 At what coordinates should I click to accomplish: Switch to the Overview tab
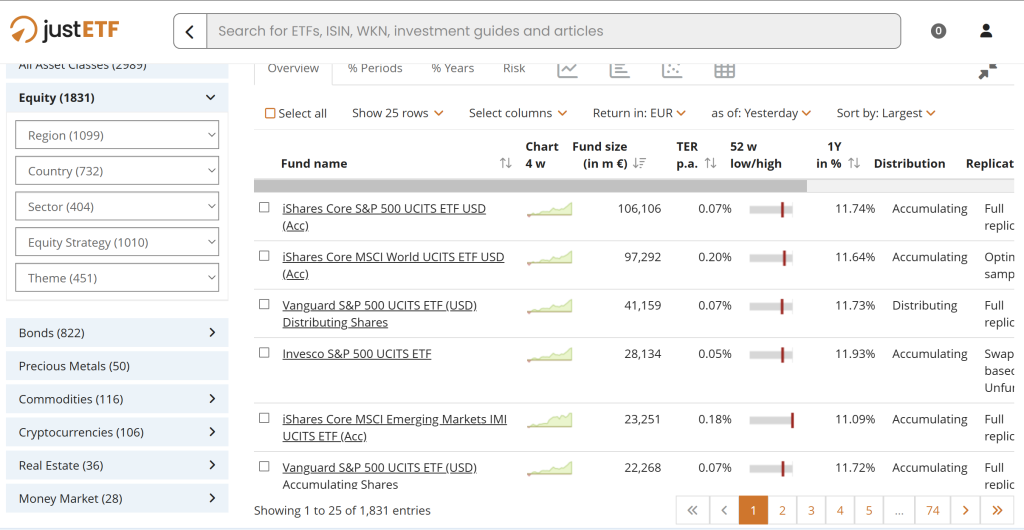pos(293,69)
